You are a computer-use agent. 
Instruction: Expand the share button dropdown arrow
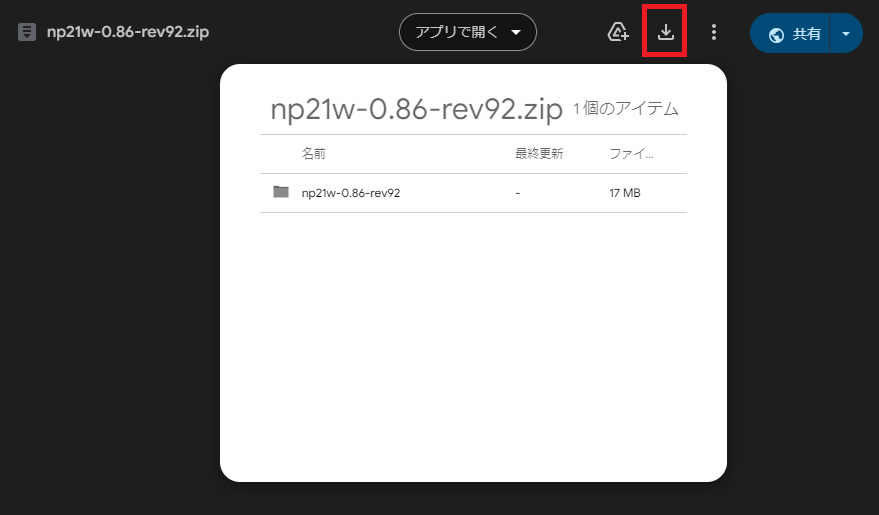846,33
